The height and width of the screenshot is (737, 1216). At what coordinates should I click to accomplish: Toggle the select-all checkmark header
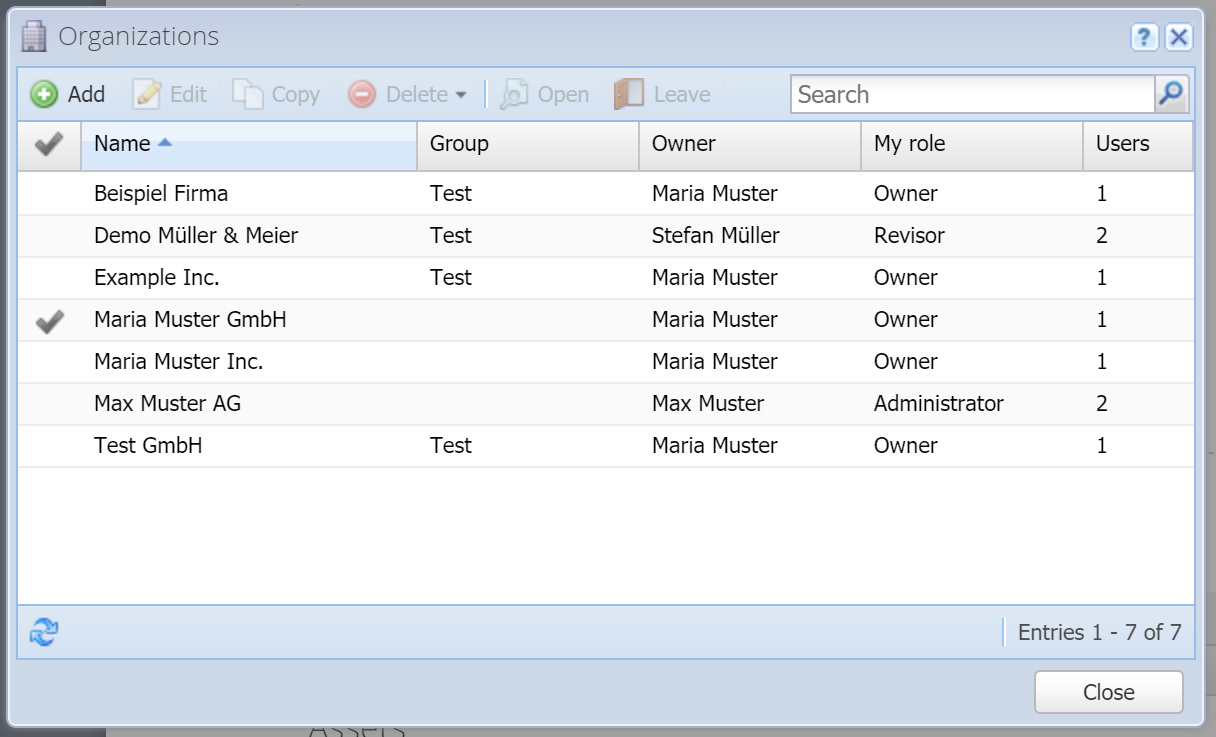(49, 145)
